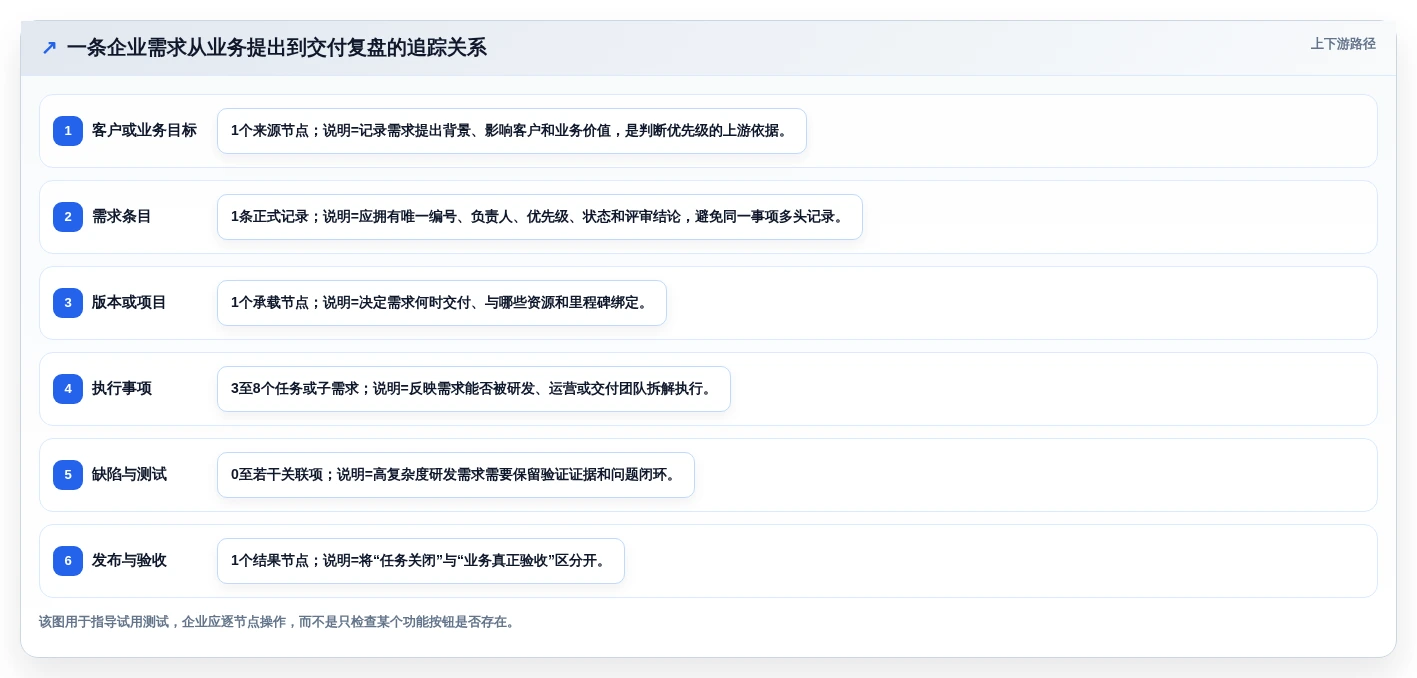Click the 上下游路径 label in the header
This screenshot has width=1417, height=678.
pos(1343,44)
